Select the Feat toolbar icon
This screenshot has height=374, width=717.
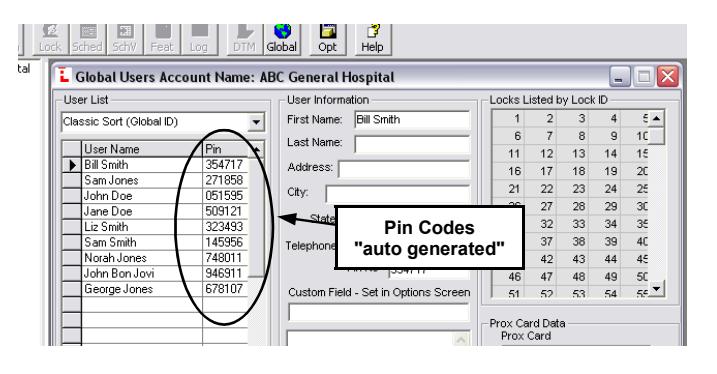pos(162,39)
